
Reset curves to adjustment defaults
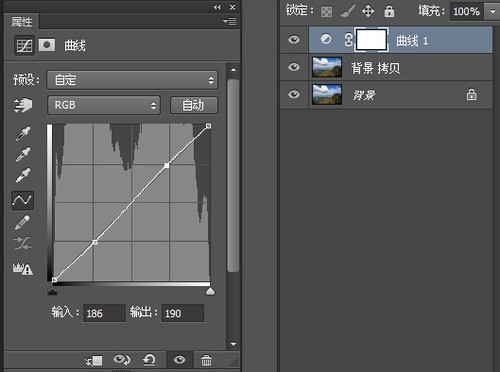149,360
